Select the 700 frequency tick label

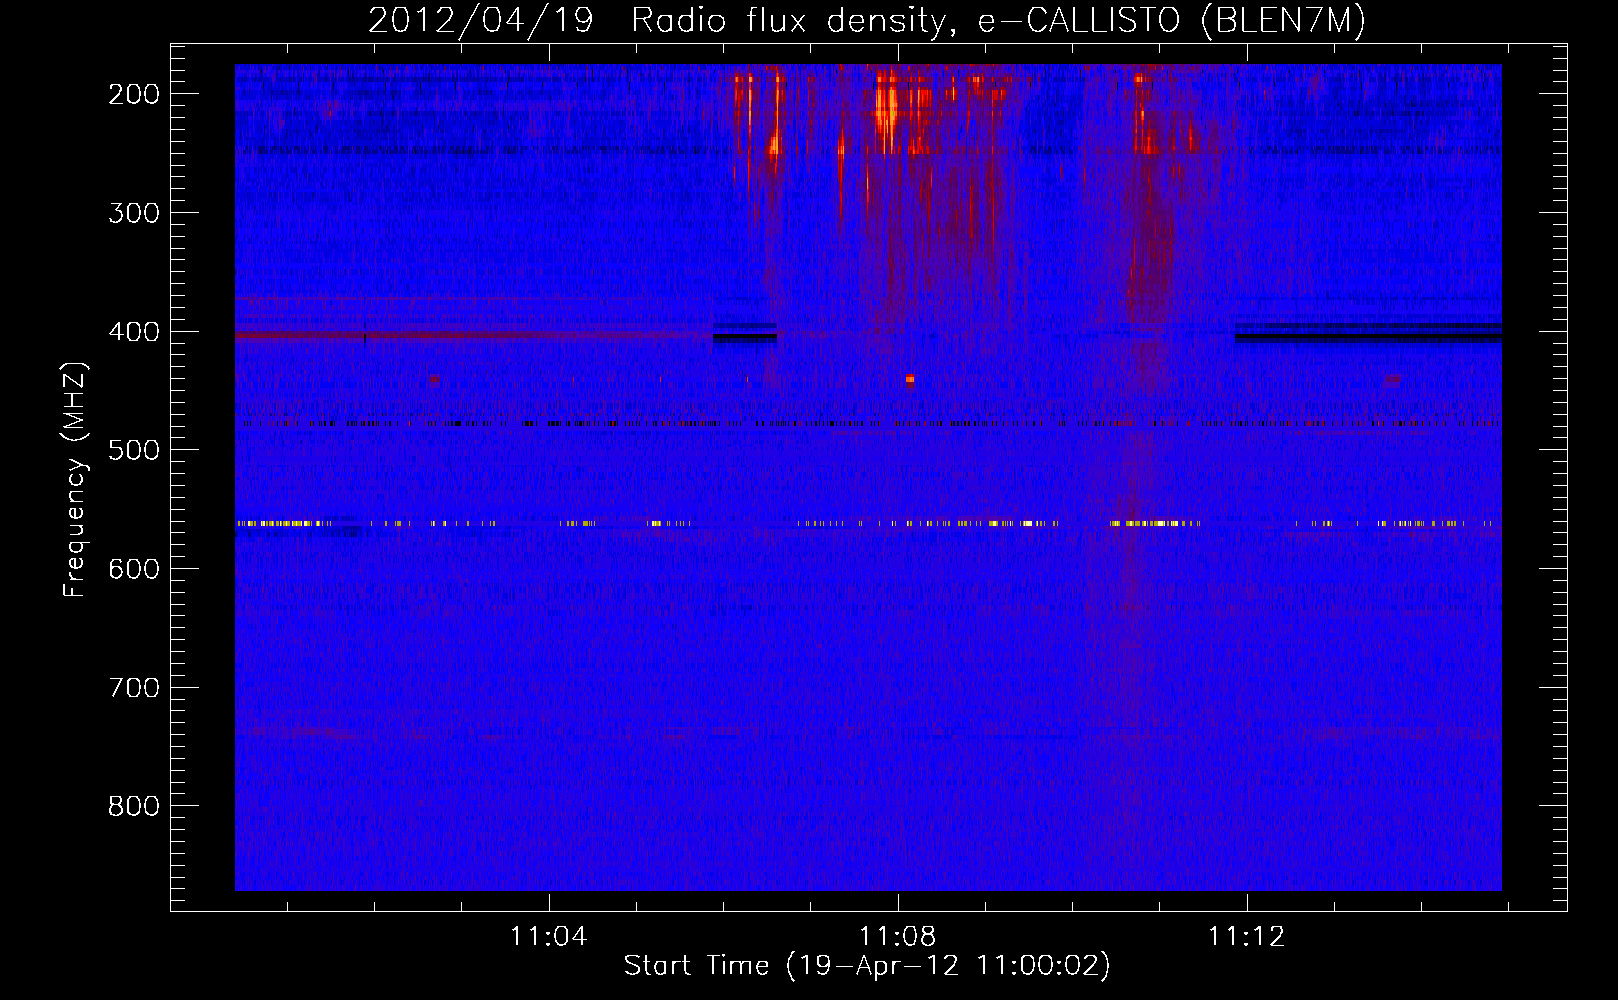[134, 688]
